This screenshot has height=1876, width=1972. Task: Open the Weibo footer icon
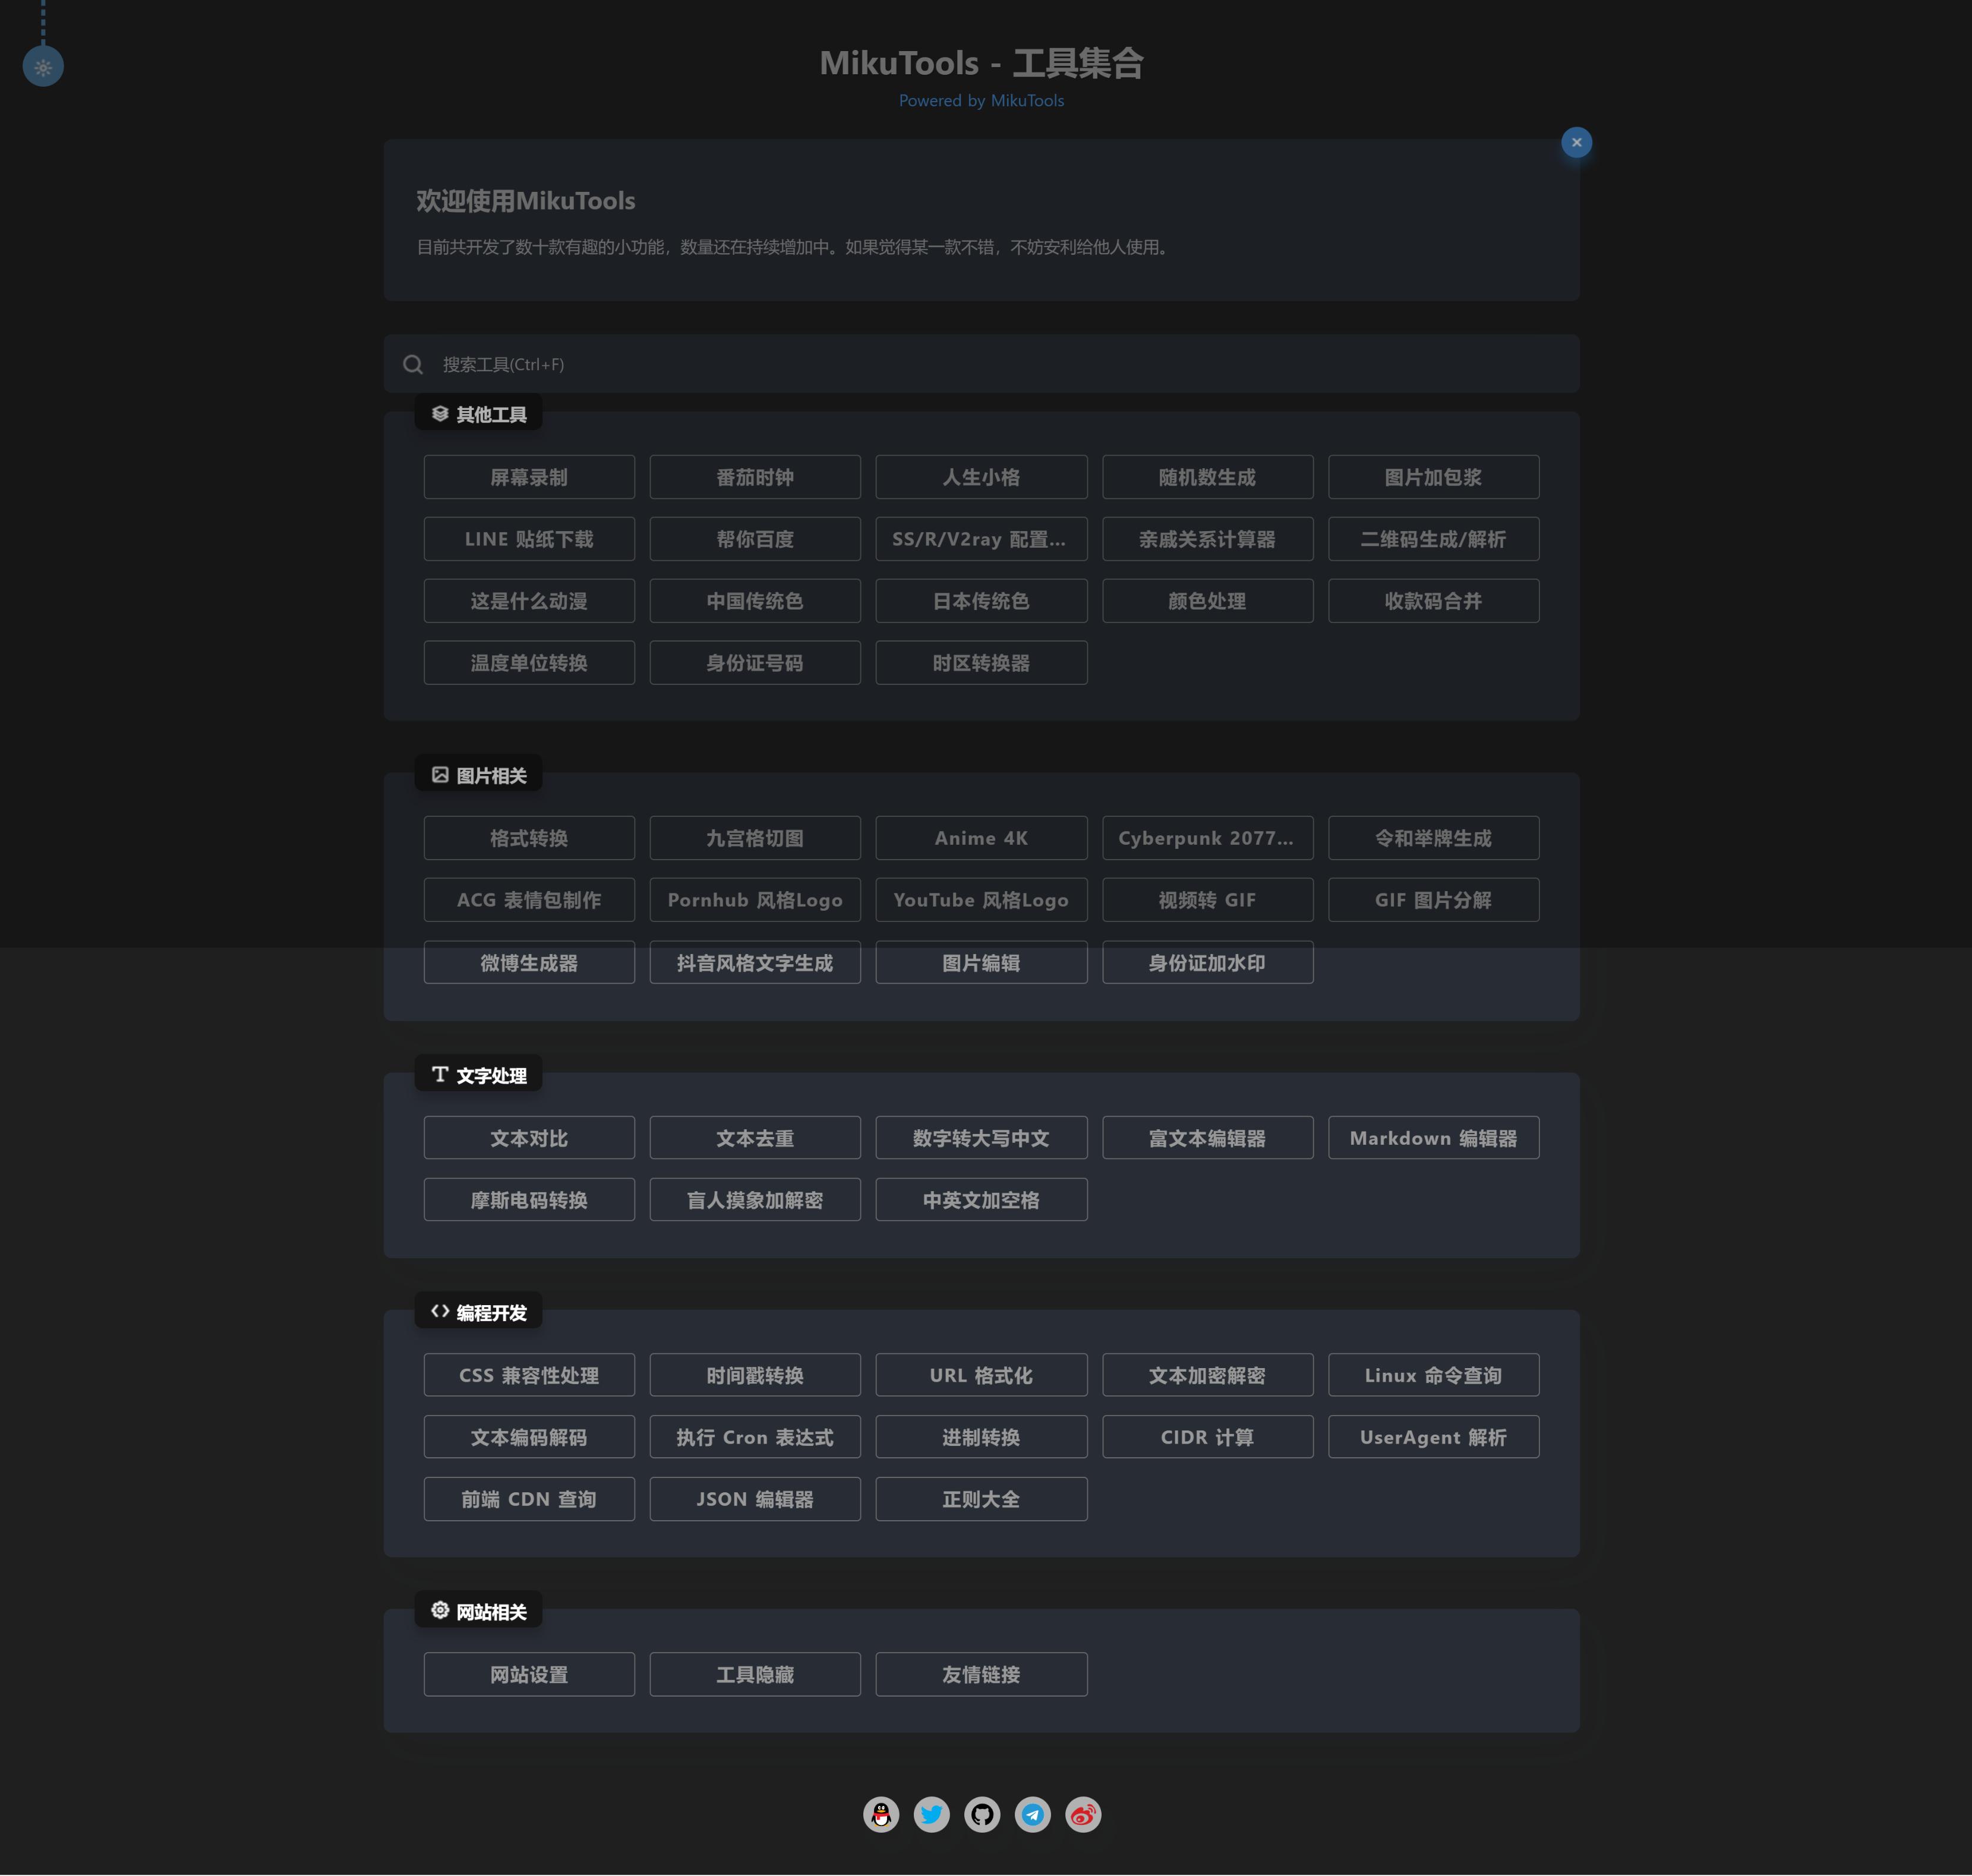[1083, 1814]
